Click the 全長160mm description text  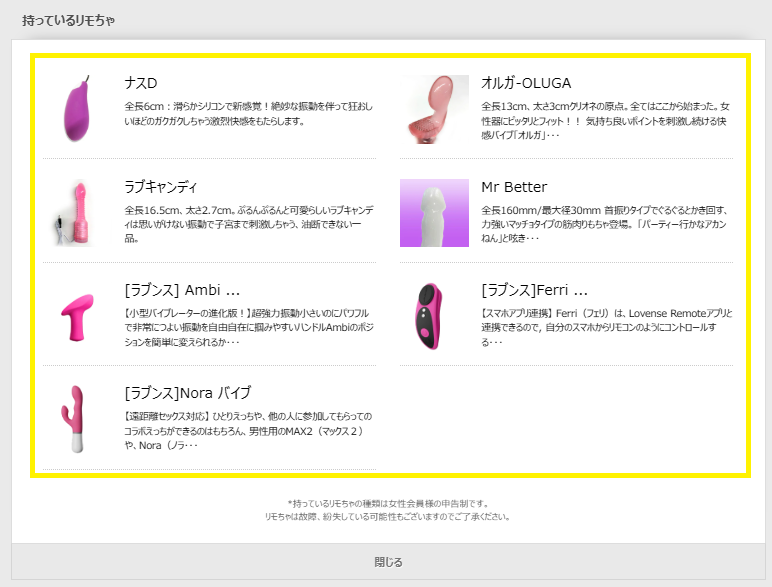(x=604, y=224)
